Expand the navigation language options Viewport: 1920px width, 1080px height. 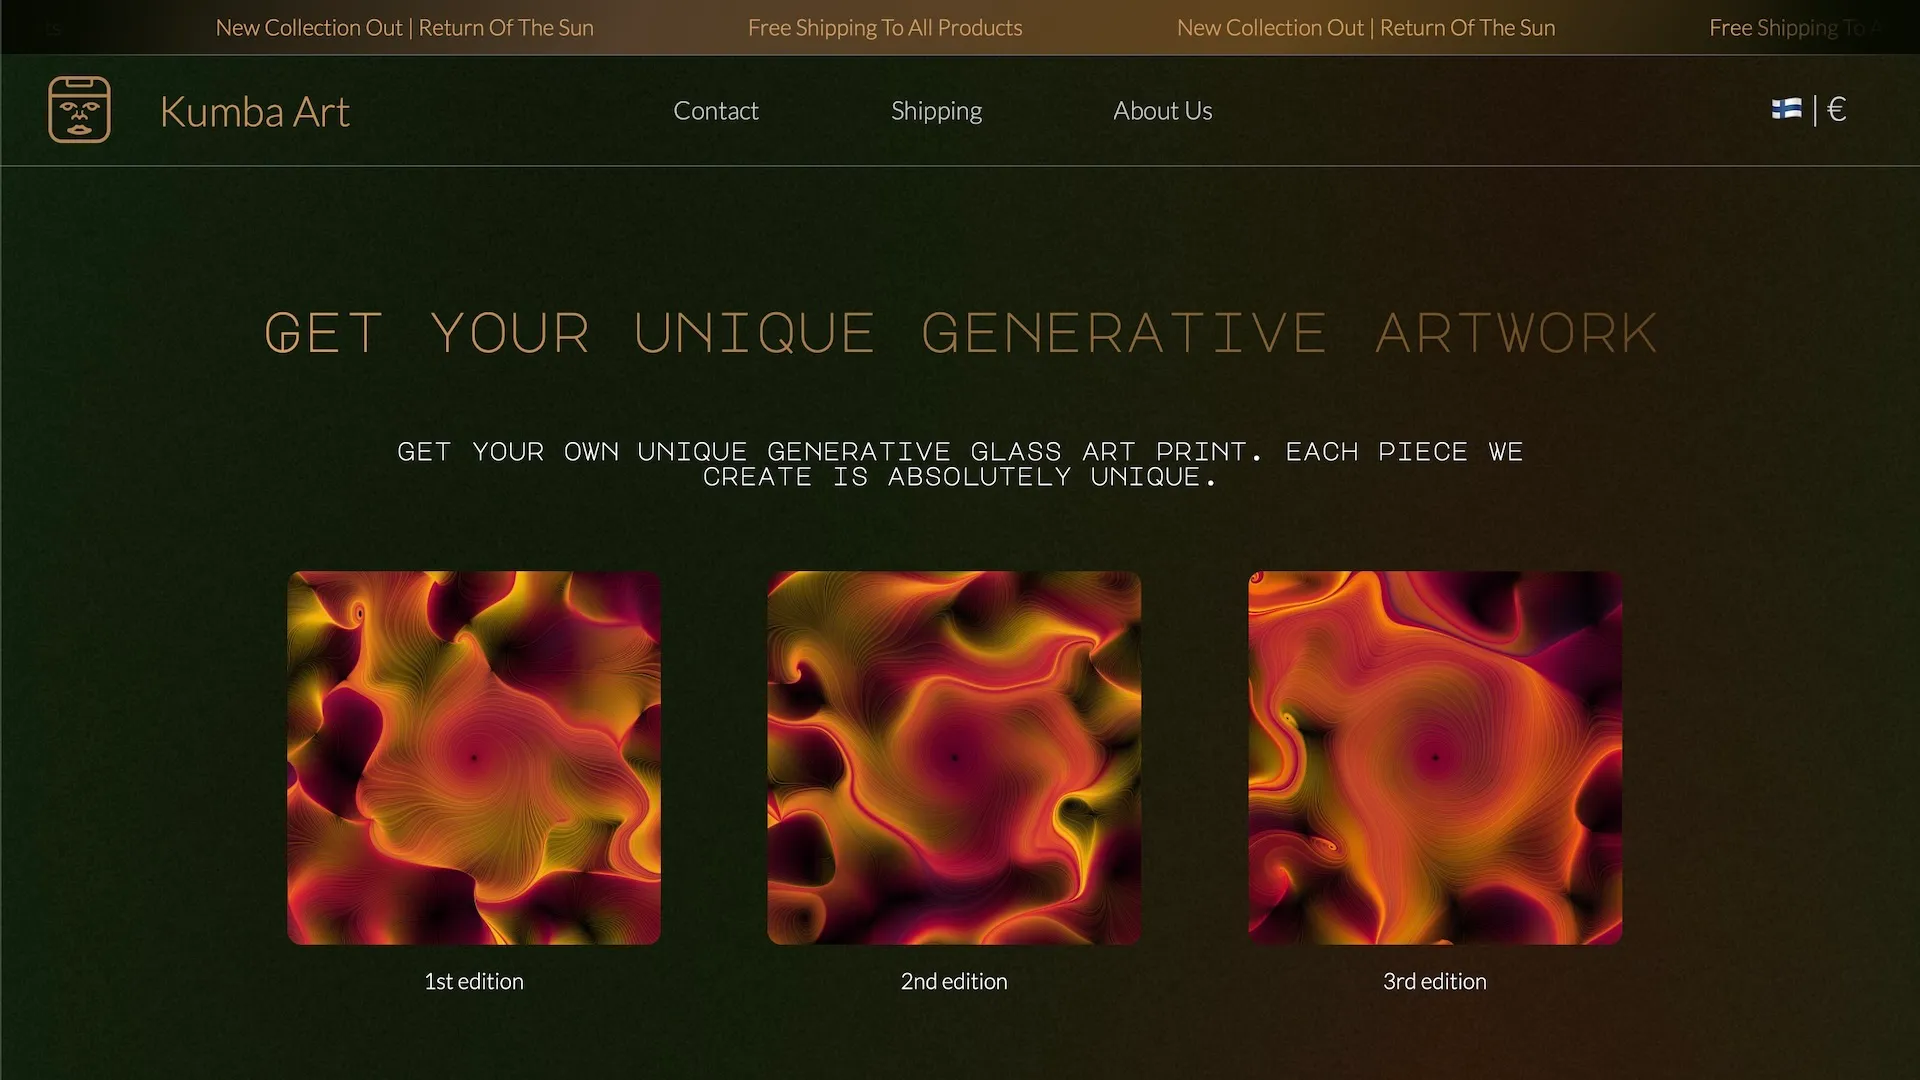click(x=1787, y=109)
